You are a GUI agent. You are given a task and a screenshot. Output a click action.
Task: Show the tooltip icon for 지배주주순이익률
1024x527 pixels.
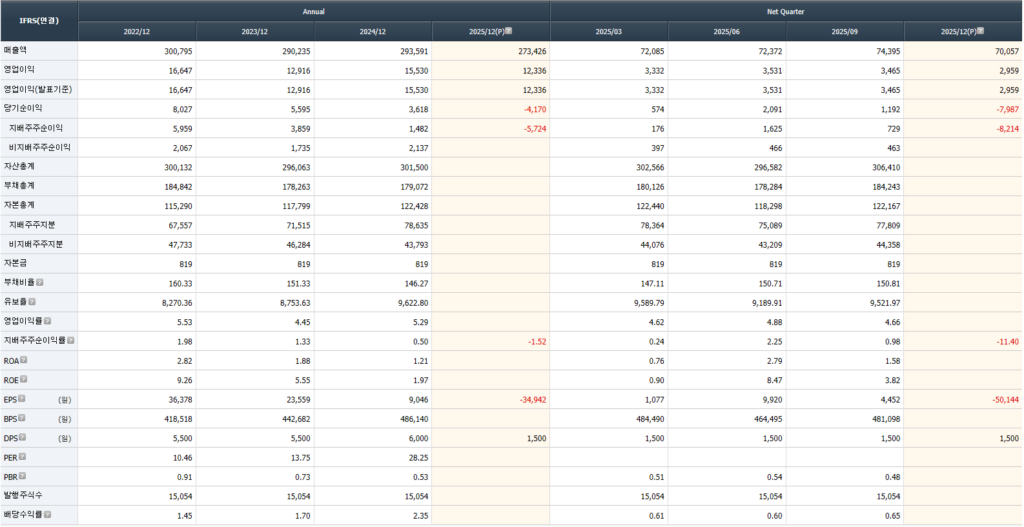pyautogui.click(x=71, y=341)
